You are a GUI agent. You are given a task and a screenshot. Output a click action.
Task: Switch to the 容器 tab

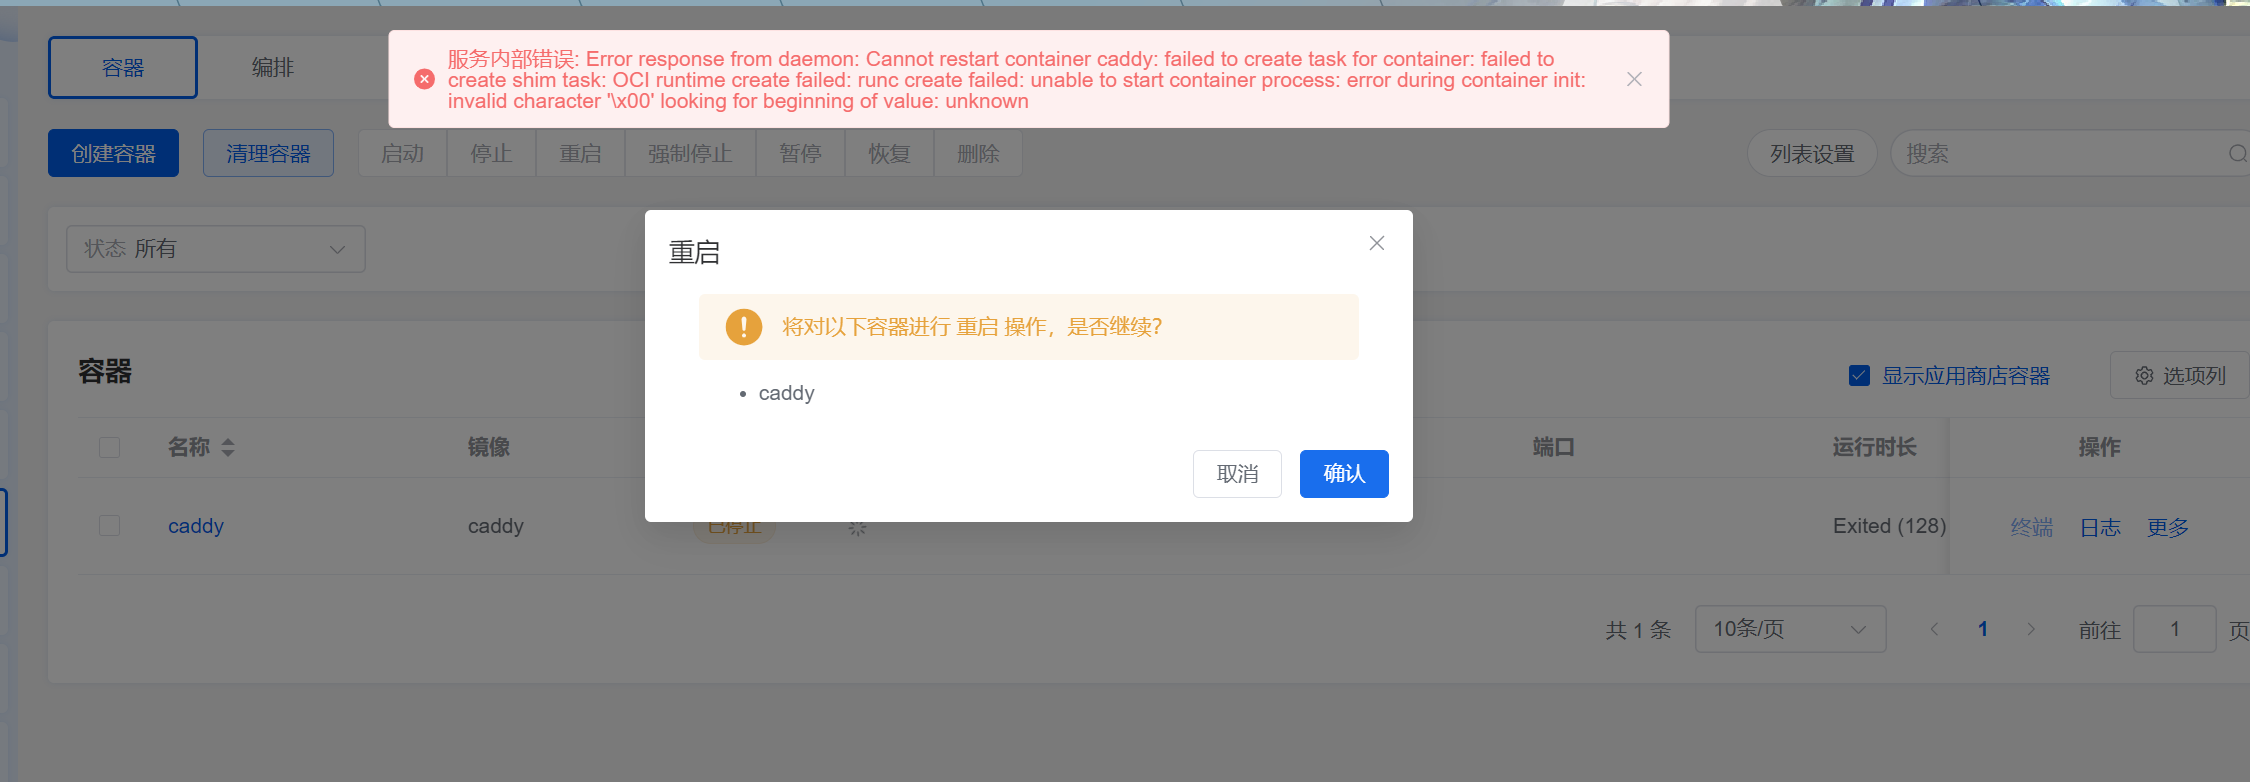point(123,68)
